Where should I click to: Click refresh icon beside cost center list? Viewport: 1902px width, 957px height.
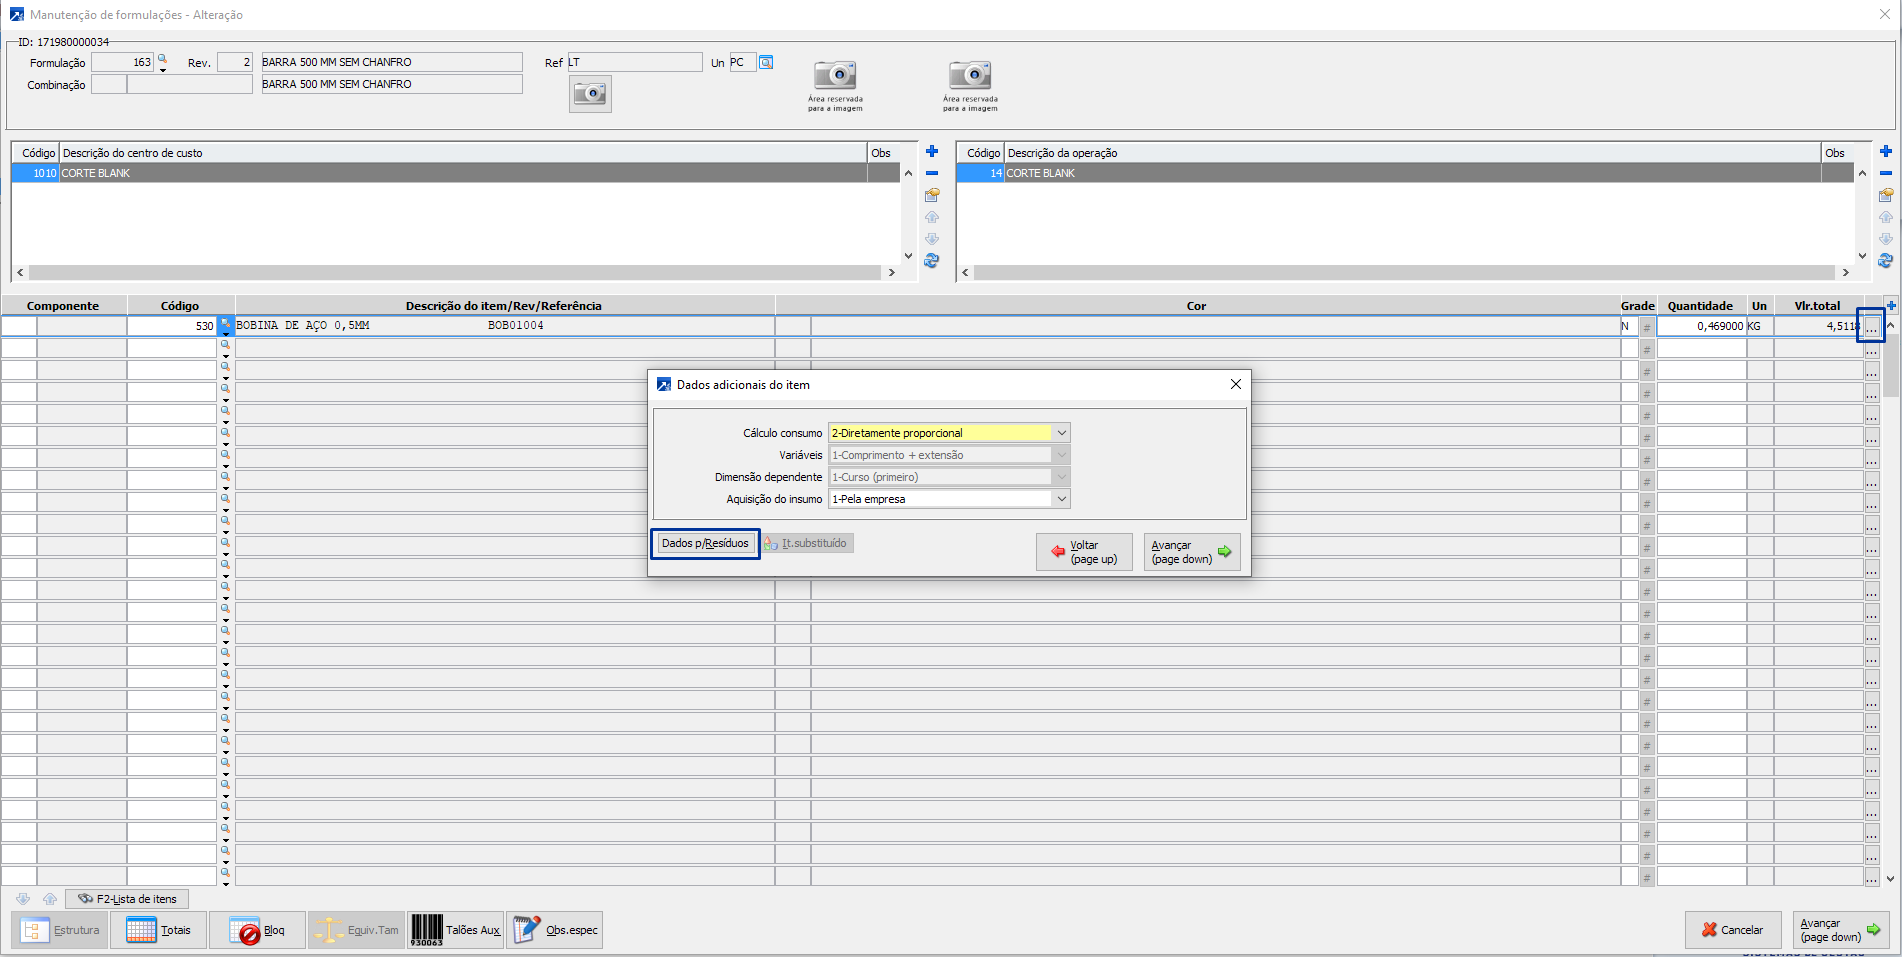(931, 261)
